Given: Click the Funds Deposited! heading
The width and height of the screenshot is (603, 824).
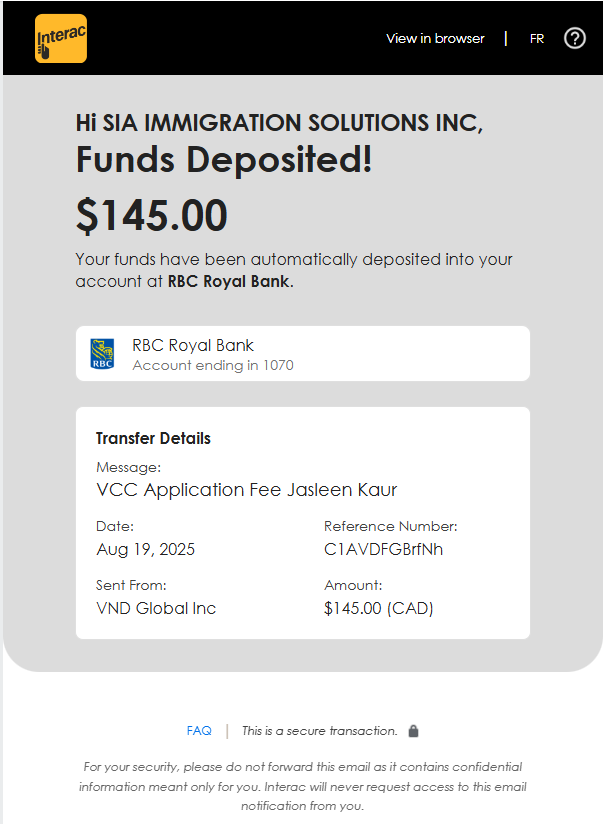Looking at the screenshot, I should (x=224, y=160).
